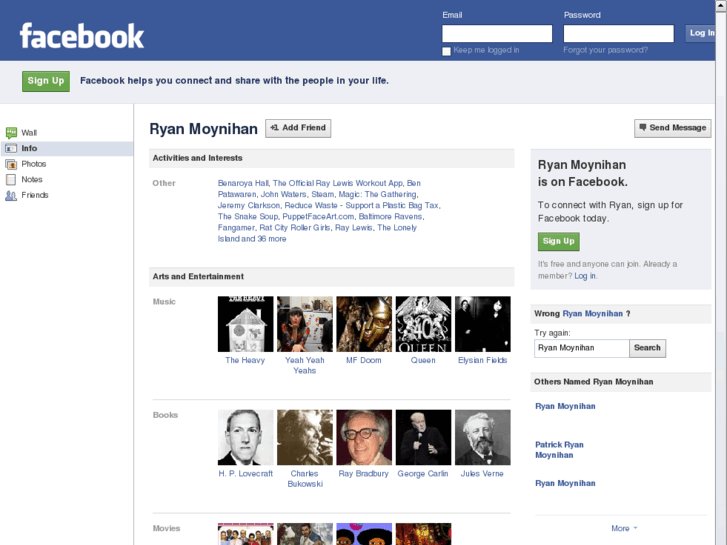
Task: Click the vertical scrollbar up arrow
Action: (721, 4)
